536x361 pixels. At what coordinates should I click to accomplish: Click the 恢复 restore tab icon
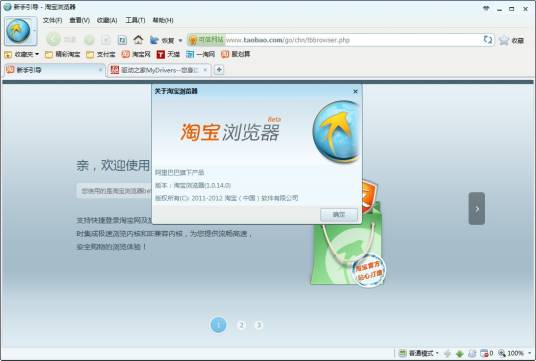(162, 40)
